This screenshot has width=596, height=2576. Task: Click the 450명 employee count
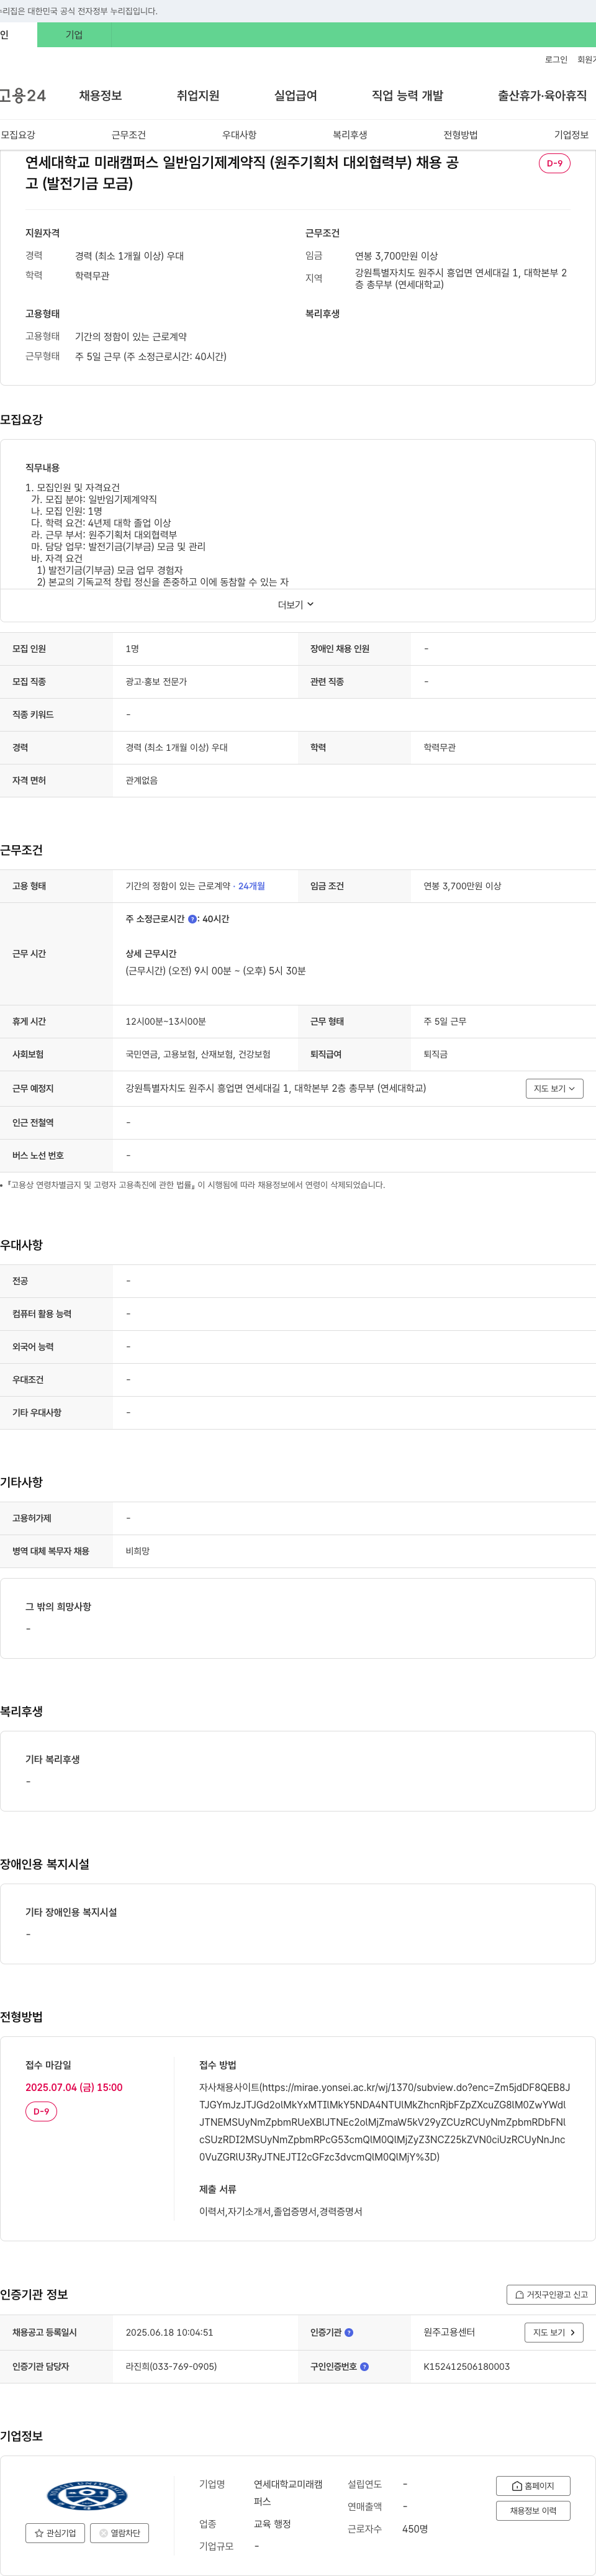pyautogui.click(x=415, y=2528)
